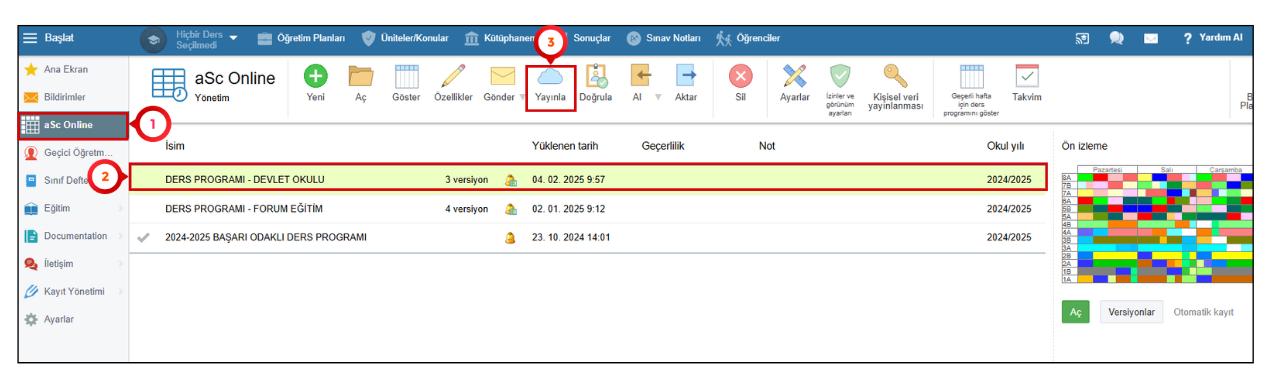Expand the Al dropdown arrow
Screen dimensions: 1270x386
(658, 97)
